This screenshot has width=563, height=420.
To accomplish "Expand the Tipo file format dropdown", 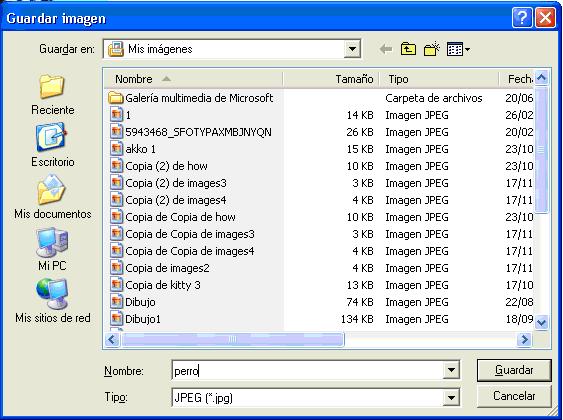I will coord(451,397).
